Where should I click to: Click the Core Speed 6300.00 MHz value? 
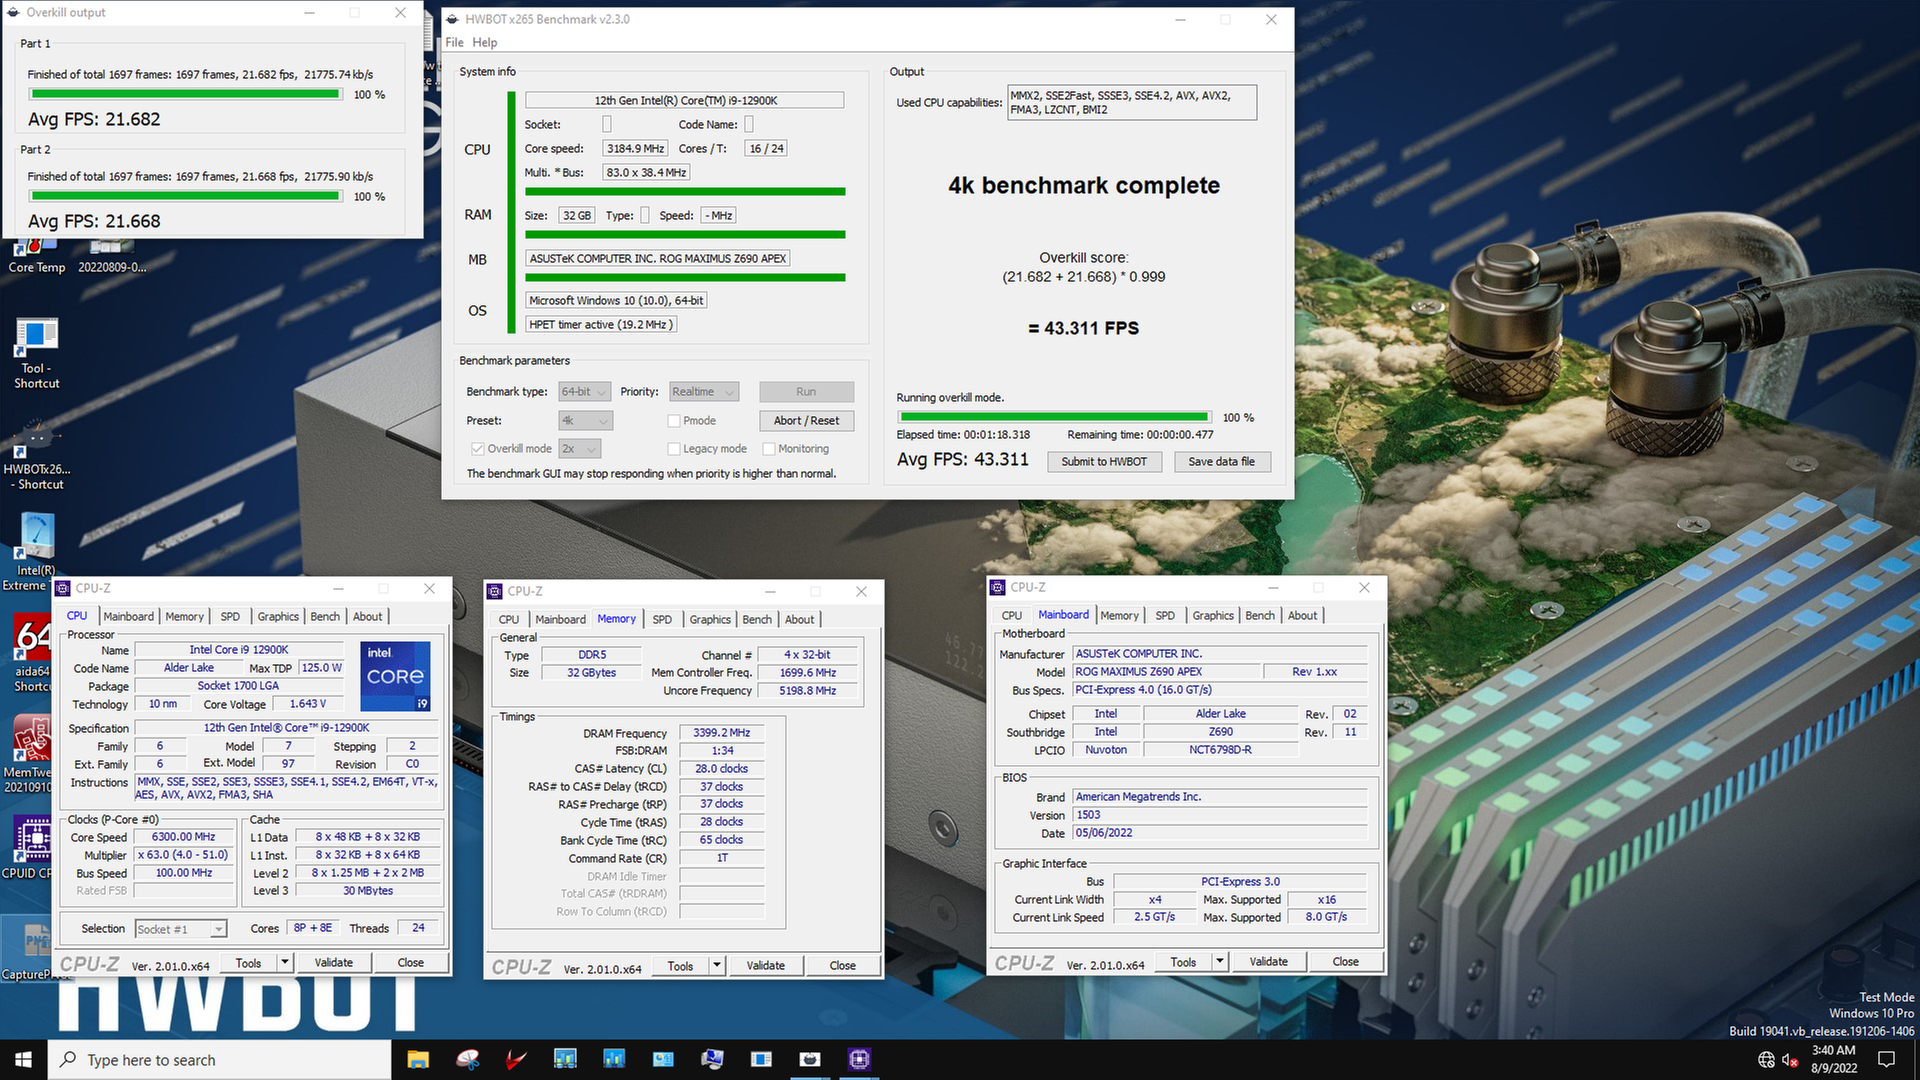click(183, 837)
